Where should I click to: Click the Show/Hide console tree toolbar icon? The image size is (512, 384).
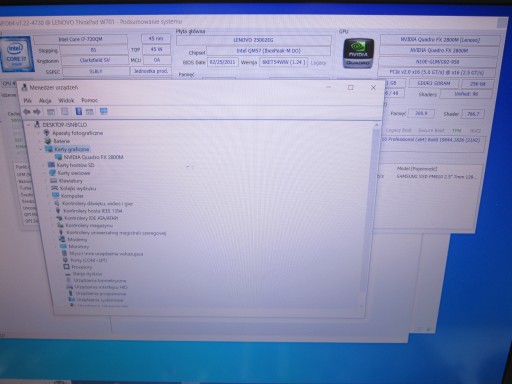(x=51, y=112)
